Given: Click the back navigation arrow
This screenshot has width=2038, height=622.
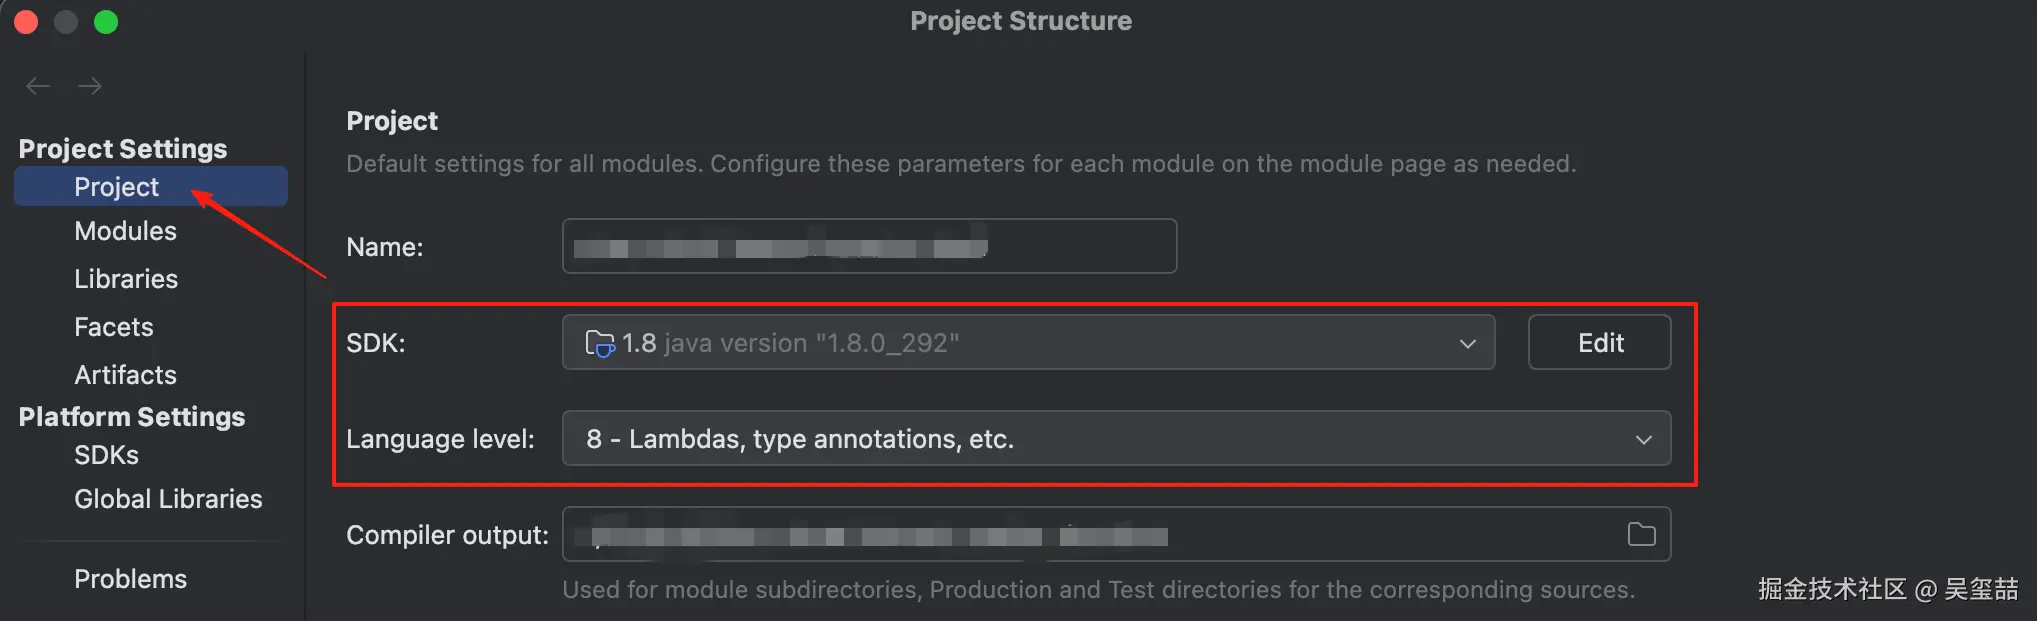Looking at the screenshot, I should coord(38,86).
